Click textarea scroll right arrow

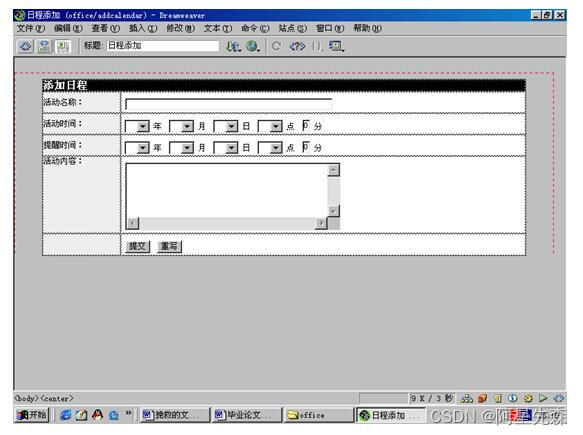click(x=321, y=223)
